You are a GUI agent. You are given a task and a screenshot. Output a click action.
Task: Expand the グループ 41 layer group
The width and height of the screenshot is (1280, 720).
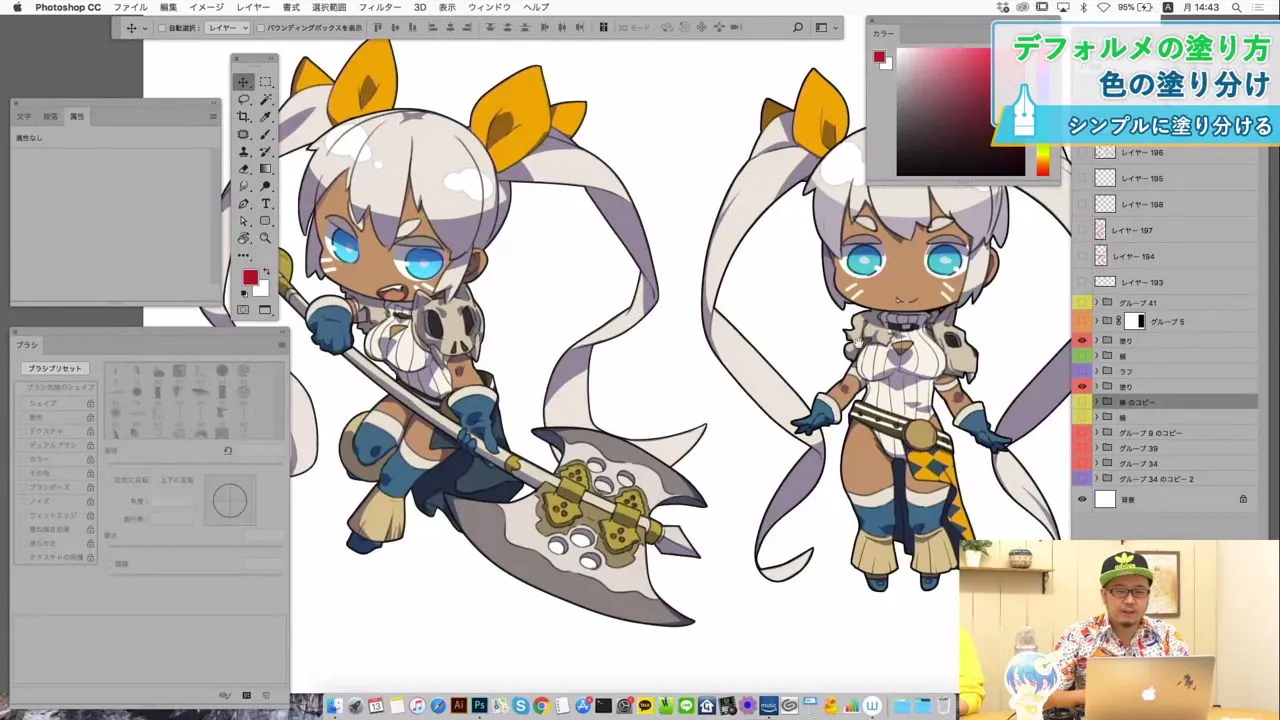point(1095,302)
